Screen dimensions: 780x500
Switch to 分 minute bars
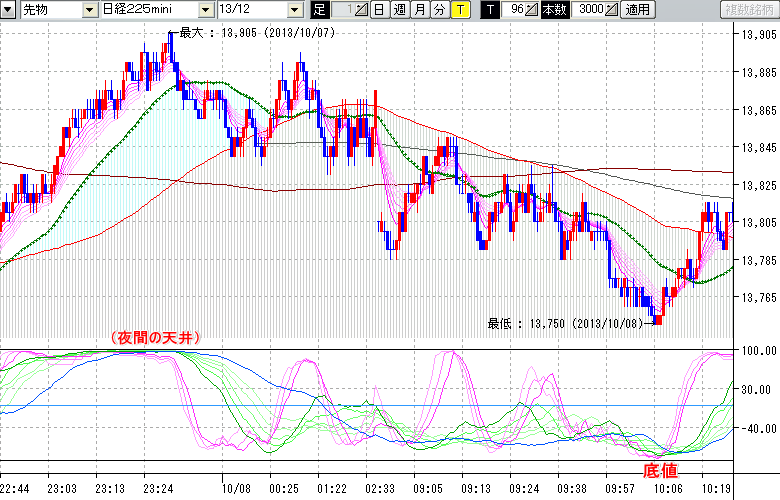[438, 10]
